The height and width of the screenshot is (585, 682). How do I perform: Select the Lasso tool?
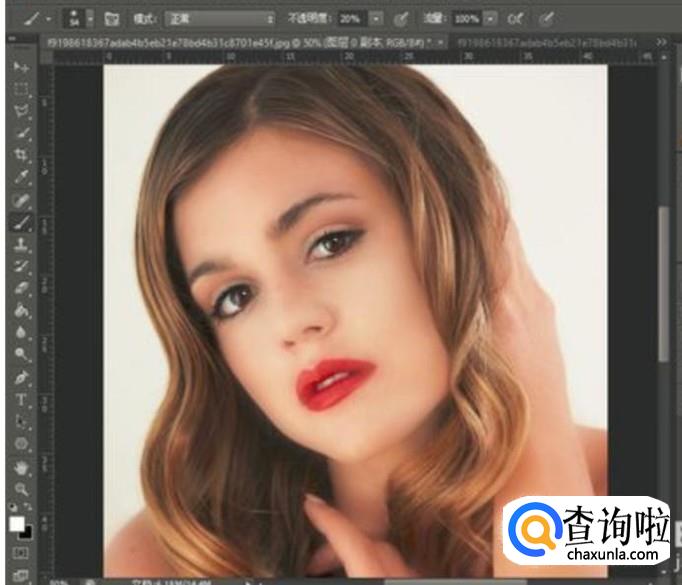coord(21,110)
